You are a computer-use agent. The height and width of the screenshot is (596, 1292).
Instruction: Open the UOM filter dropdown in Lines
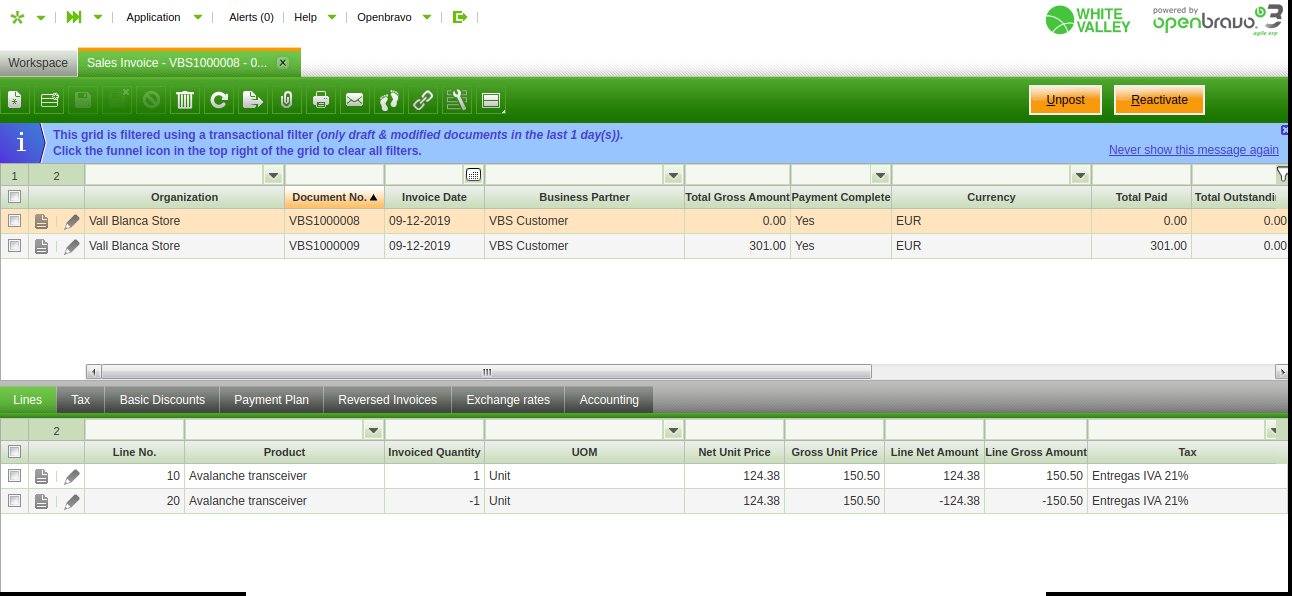[x=673, y=430]
